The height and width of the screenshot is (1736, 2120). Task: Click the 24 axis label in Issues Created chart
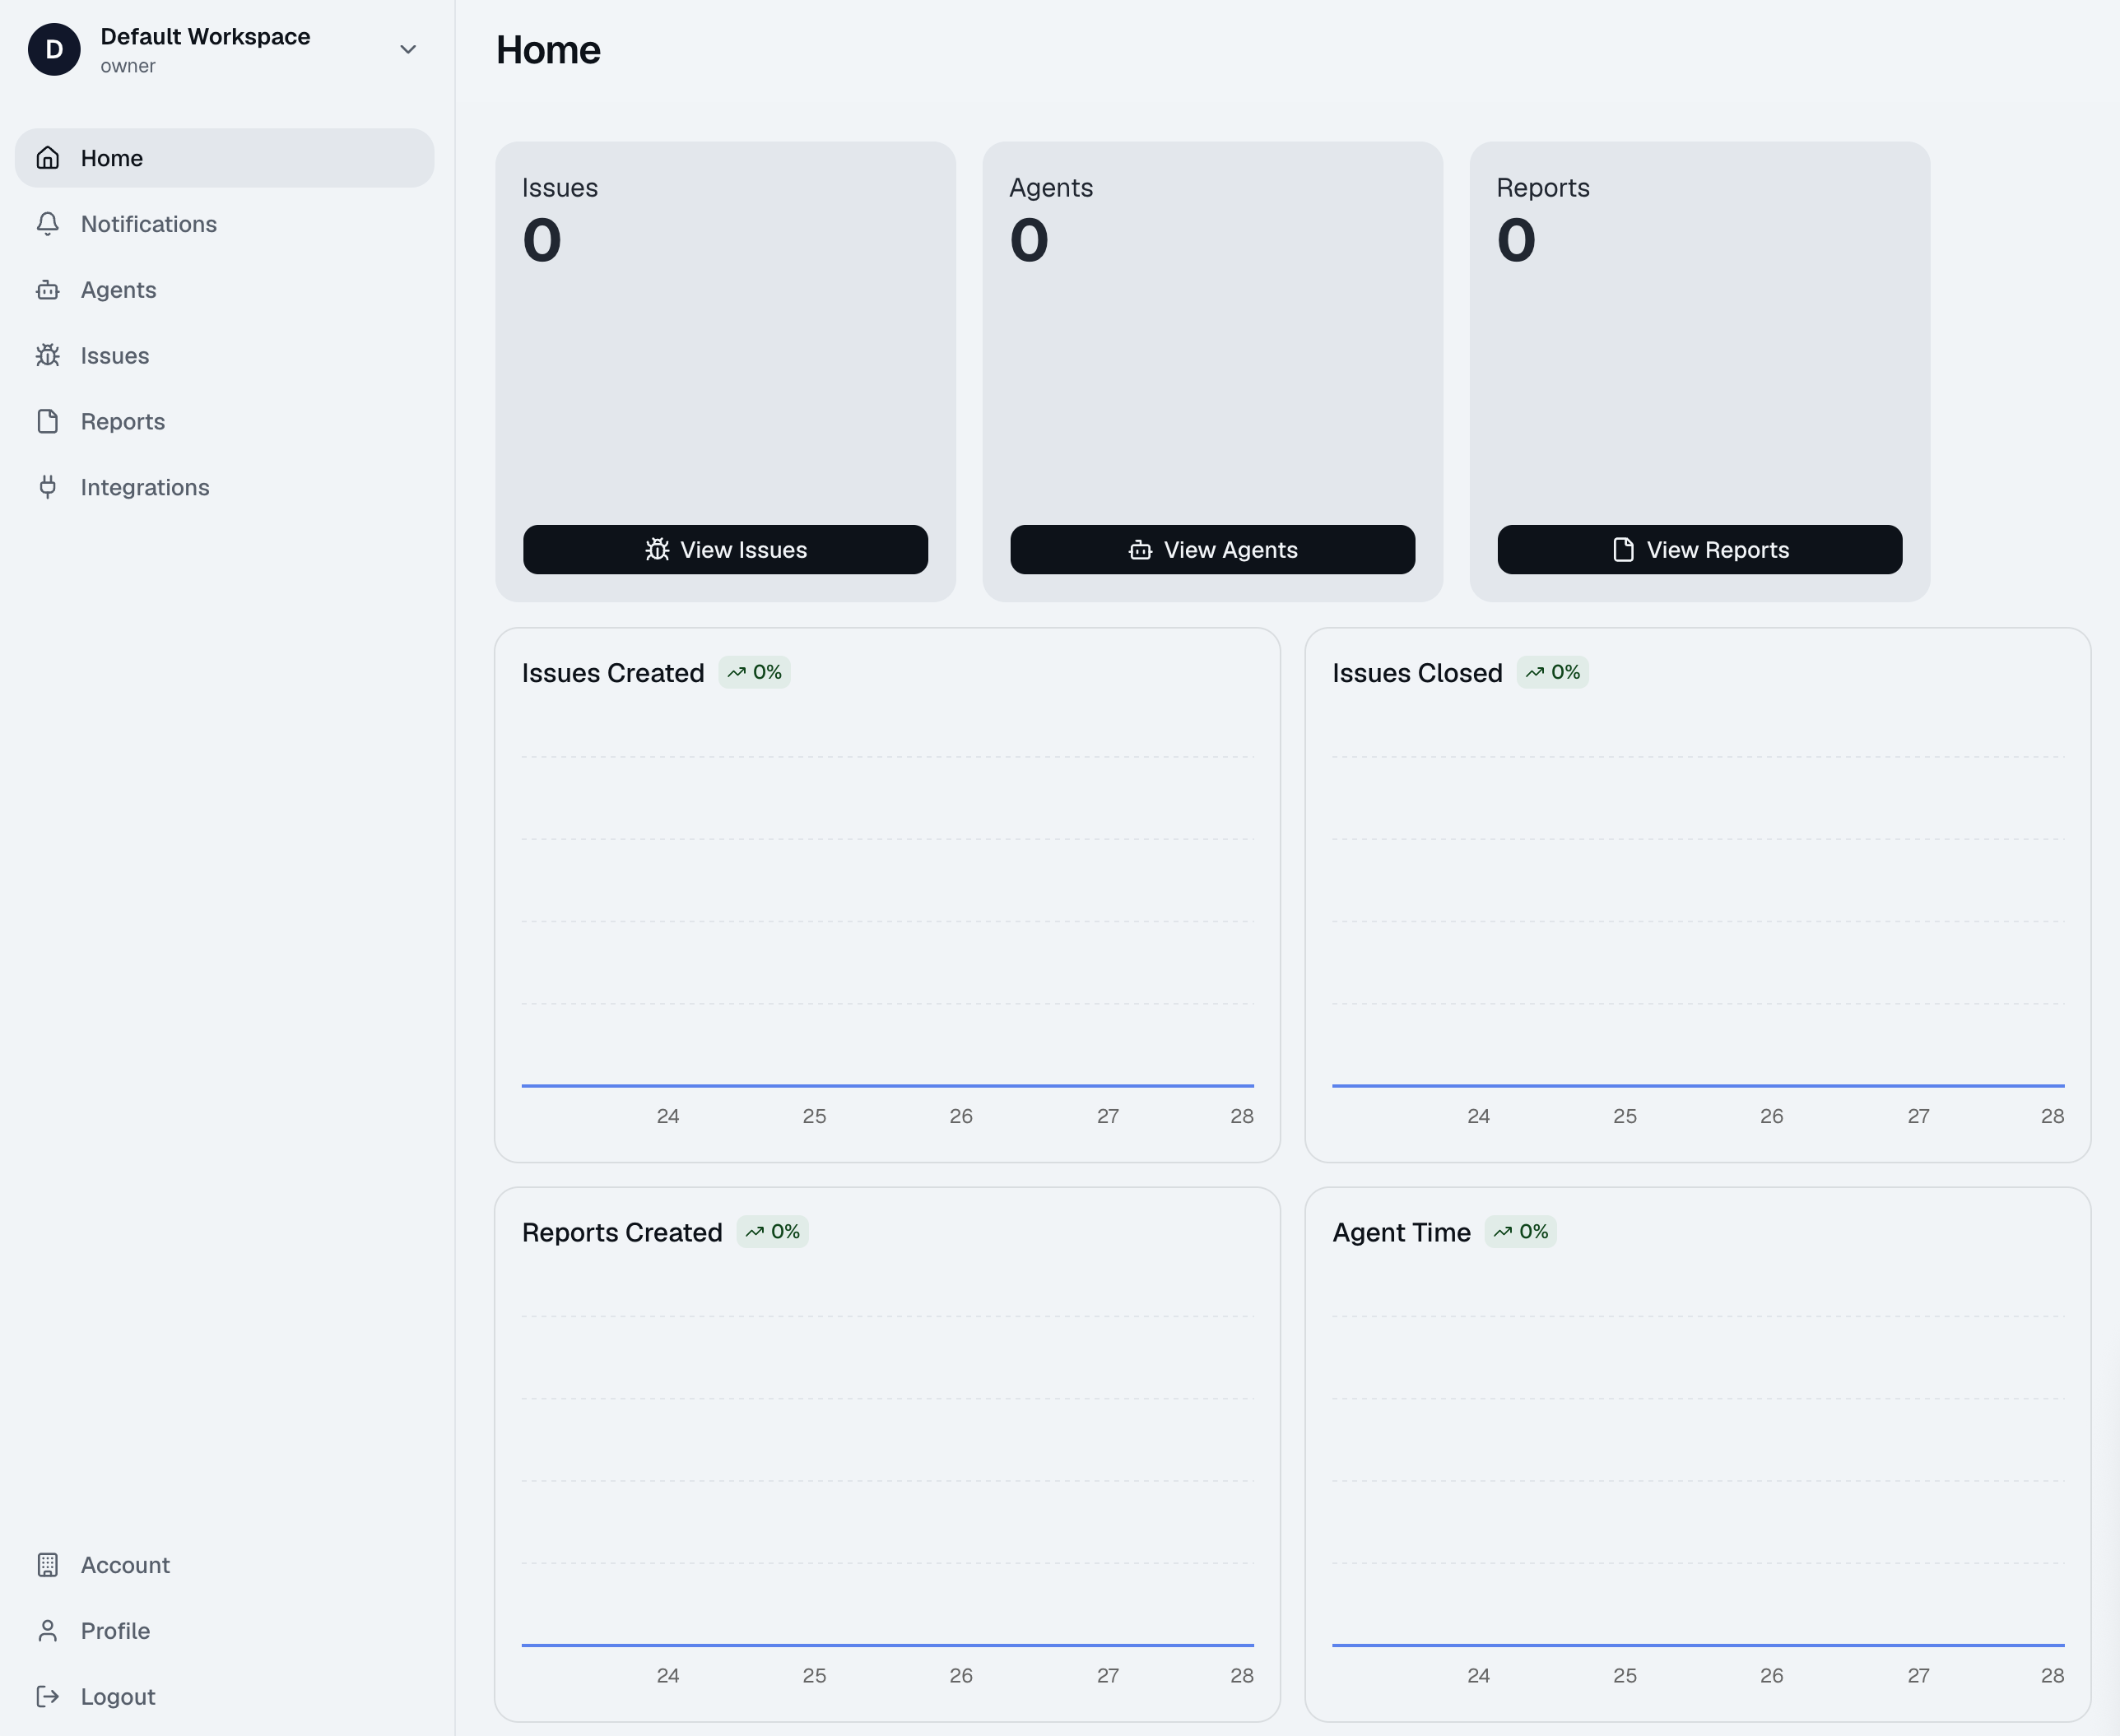pos(668,1116)
